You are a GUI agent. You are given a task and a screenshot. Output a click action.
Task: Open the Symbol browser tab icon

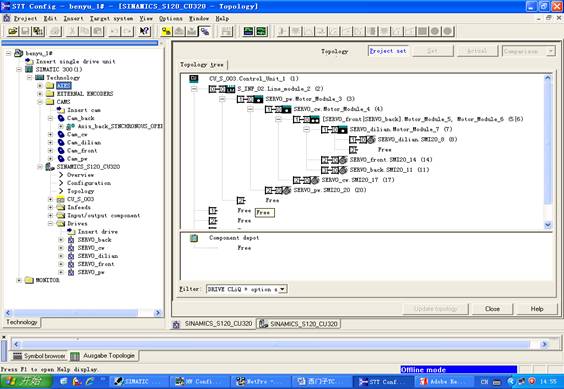pyautogui.click(x=18, y=356)
